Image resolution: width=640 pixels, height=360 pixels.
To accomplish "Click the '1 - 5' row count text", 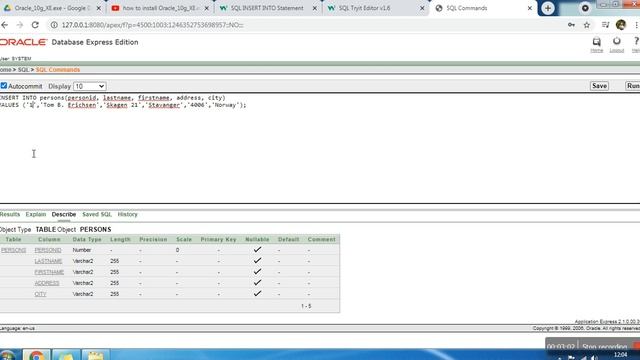I will [306, 306].
